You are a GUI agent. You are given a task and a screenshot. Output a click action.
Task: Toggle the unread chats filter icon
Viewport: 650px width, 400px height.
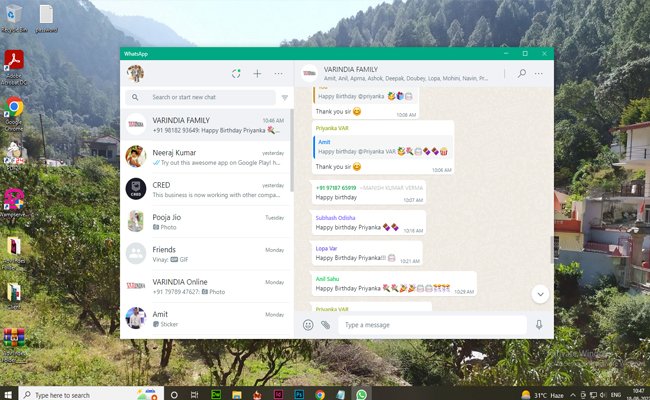pyautogui.click(x=284, y=98)
